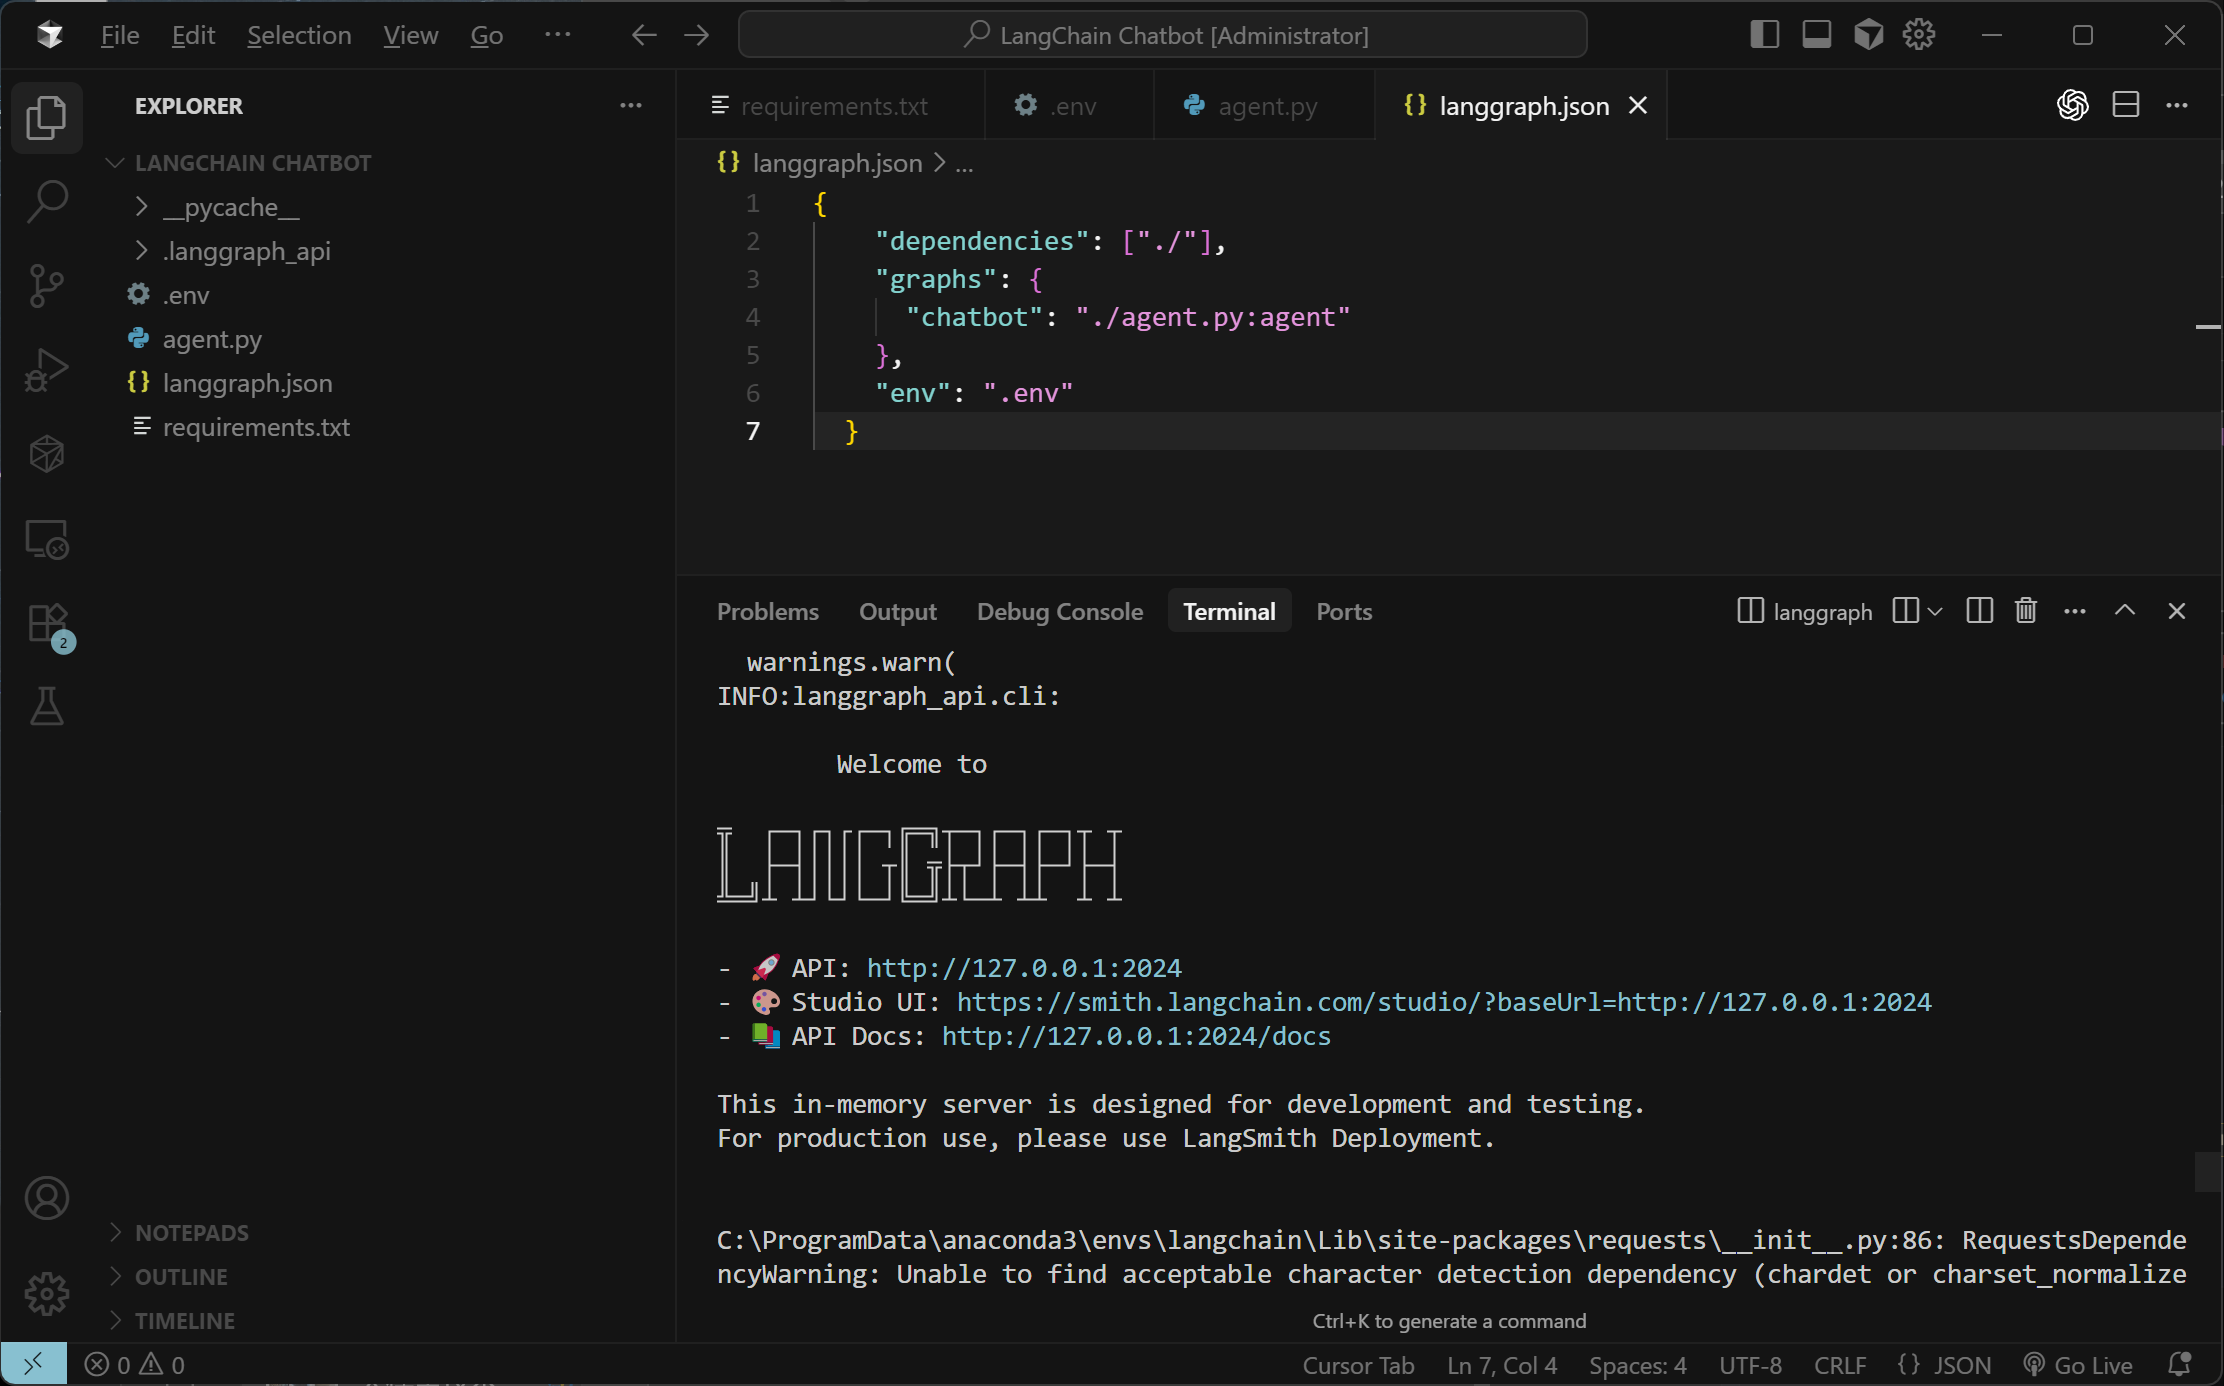Close the langgraph.json editor tab
Image resolution: width=2224 pixels, height=1386 pixels.
(1638, 105)
